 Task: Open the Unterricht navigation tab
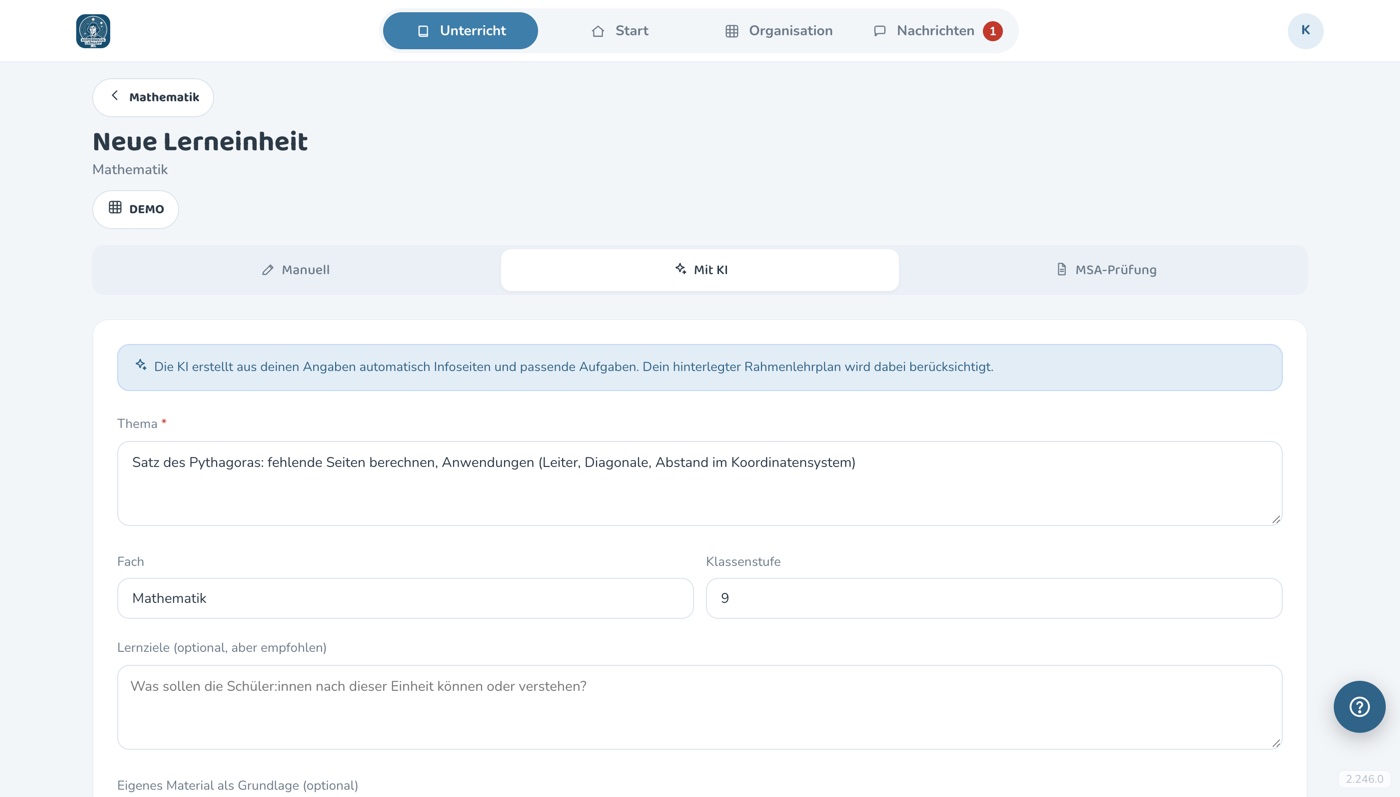460,31
